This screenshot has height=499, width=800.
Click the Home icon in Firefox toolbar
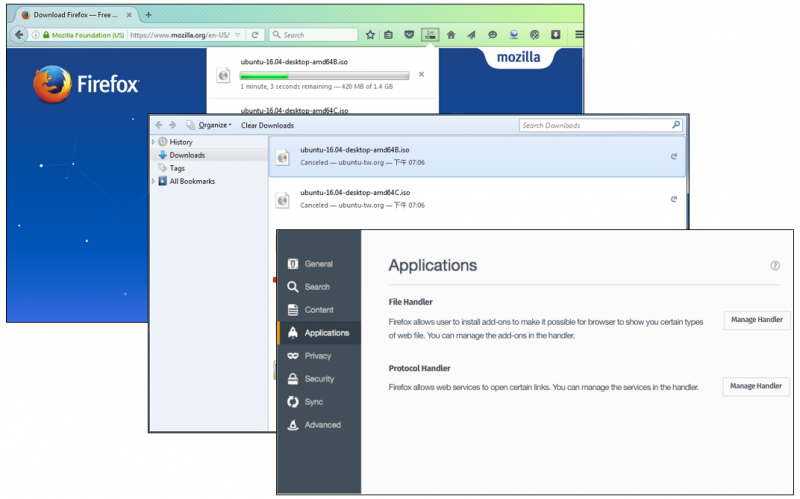451,34
